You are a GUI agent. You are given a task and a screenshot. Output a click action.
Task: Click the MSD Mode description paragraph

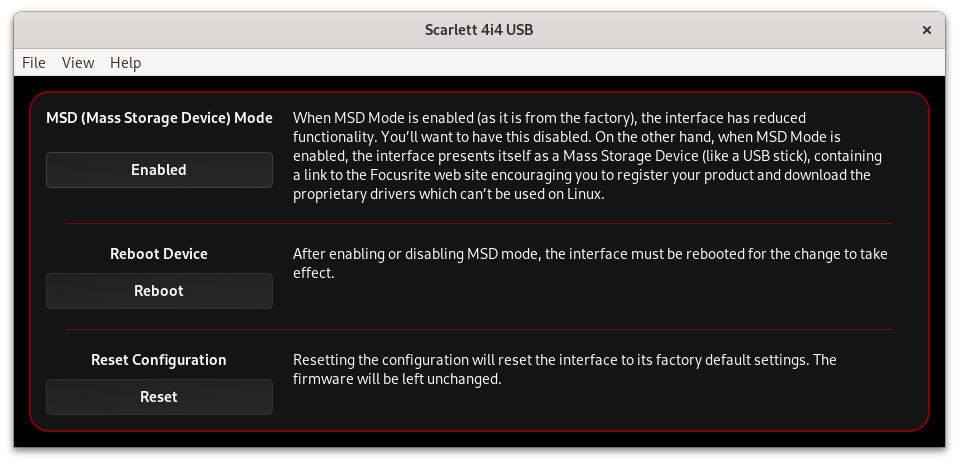click(588, 156)
